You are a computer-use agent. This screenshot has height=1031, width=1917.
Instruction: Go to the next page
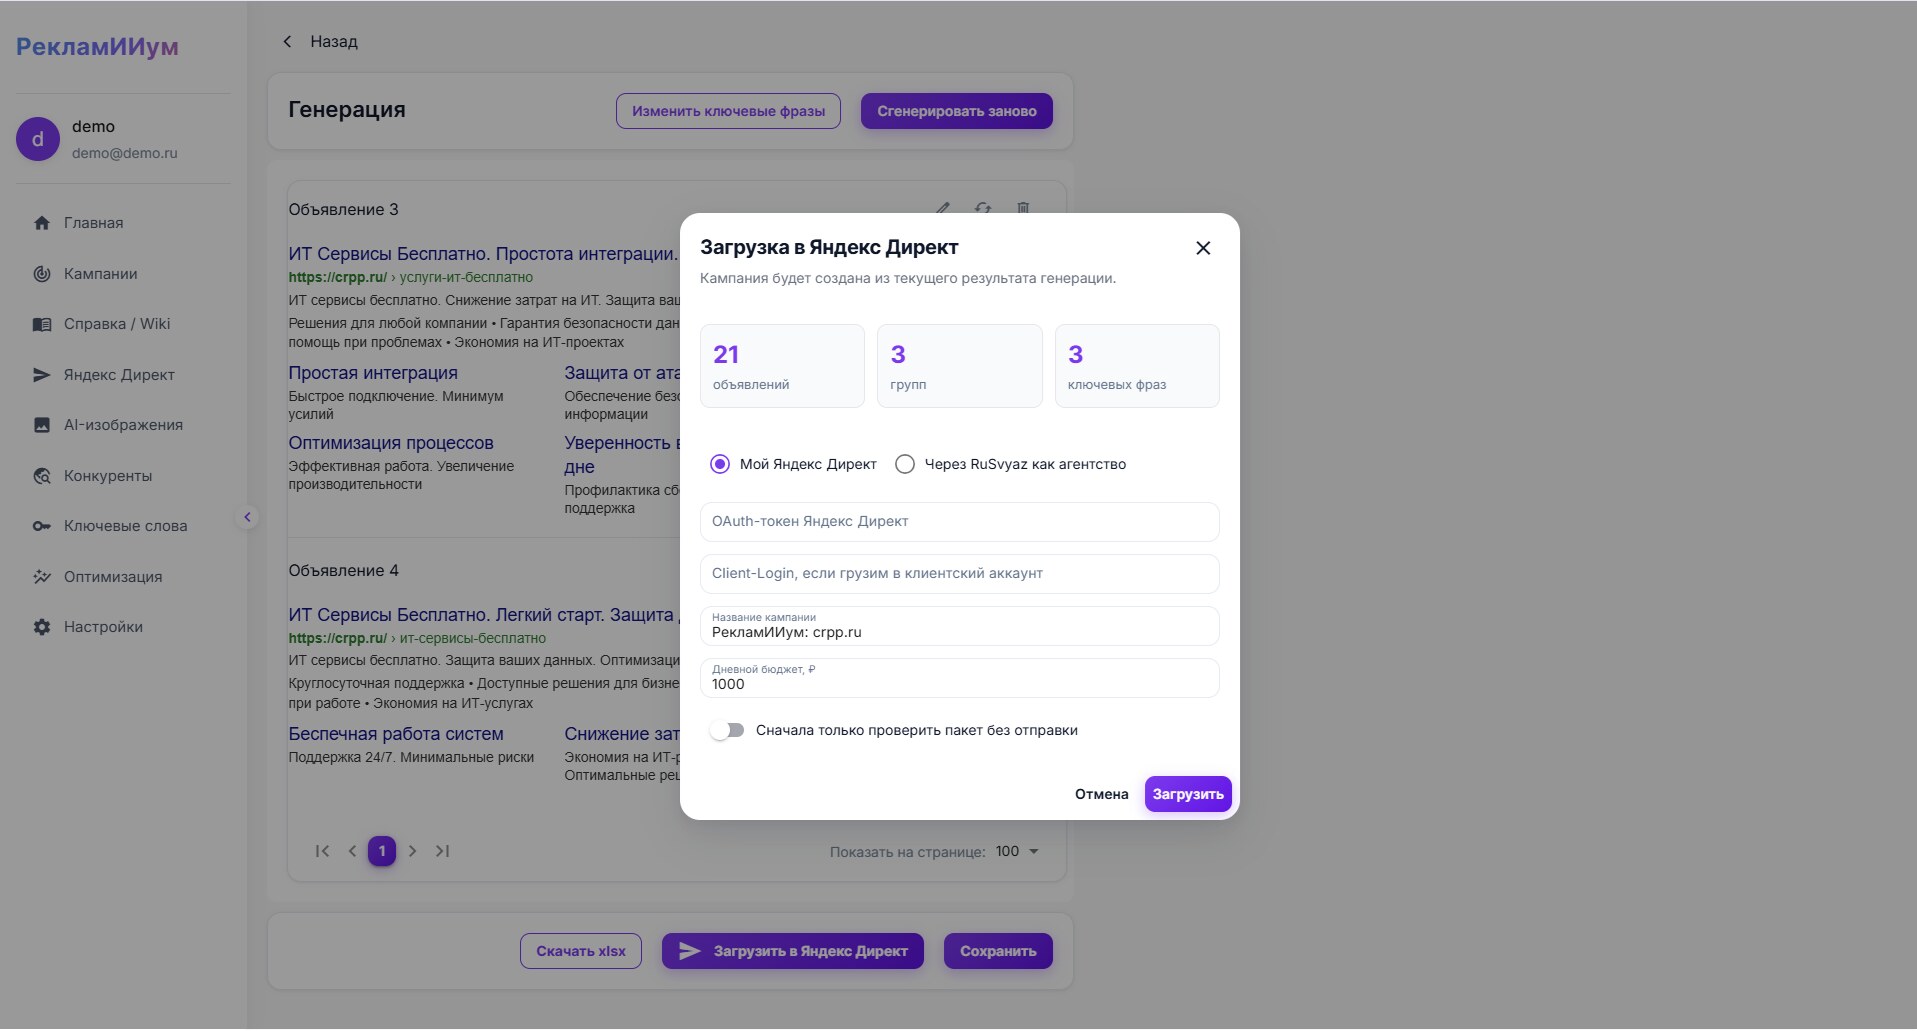(412, 851)
